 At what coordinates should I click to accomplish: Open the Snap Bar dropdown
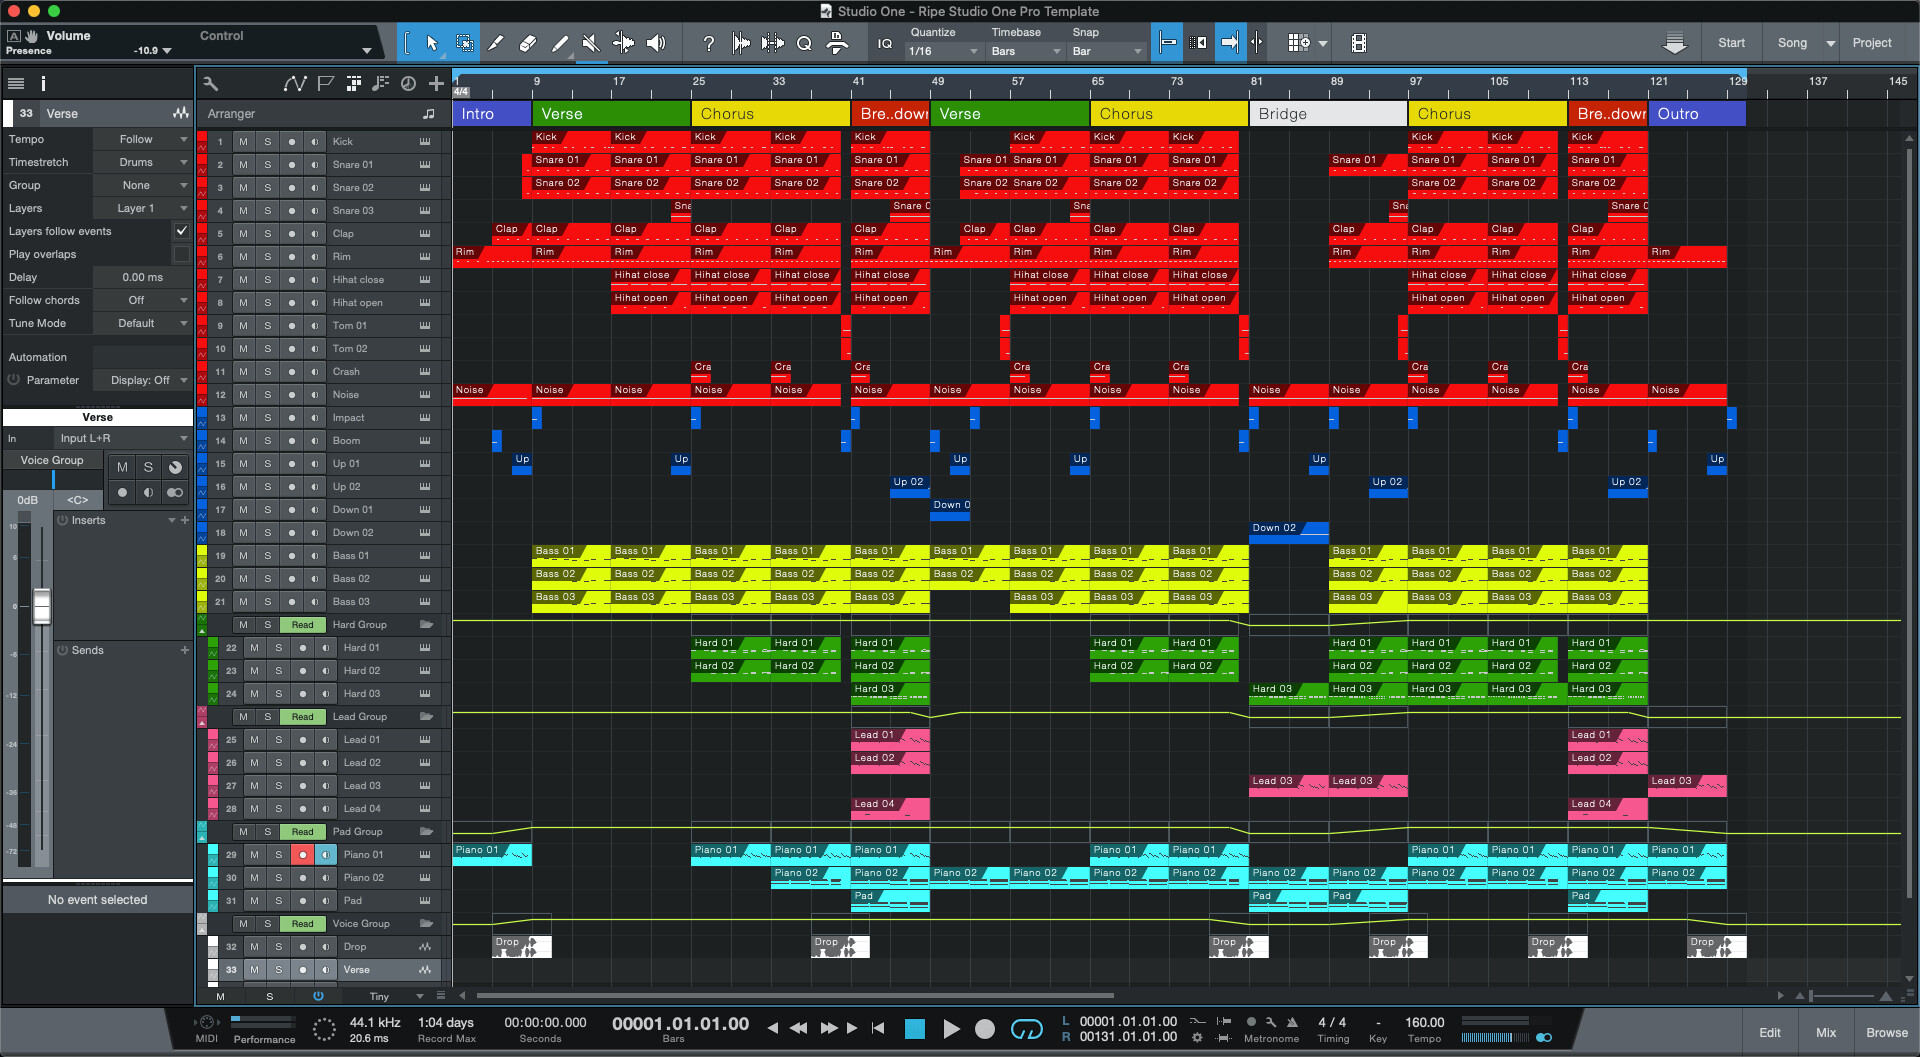1107,51
